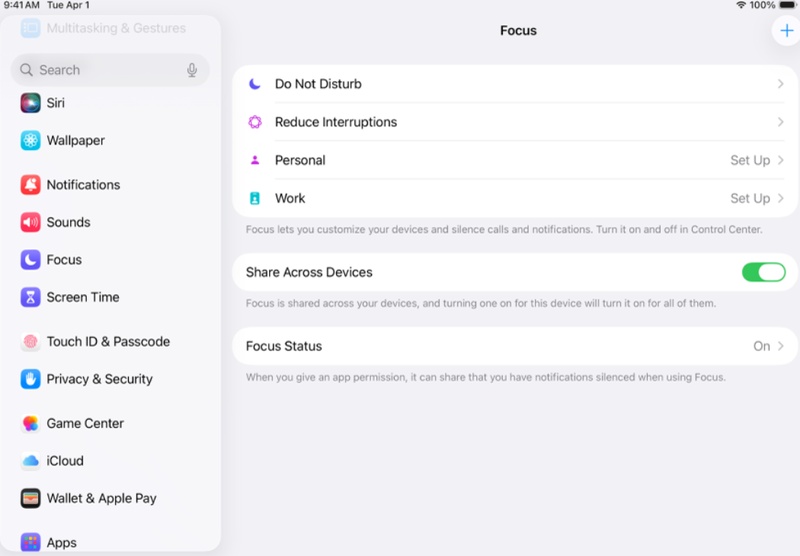Viewport: 800px width, 556px height.
Task: Tap the Work focus badge icon
Action: pos(255,198)
